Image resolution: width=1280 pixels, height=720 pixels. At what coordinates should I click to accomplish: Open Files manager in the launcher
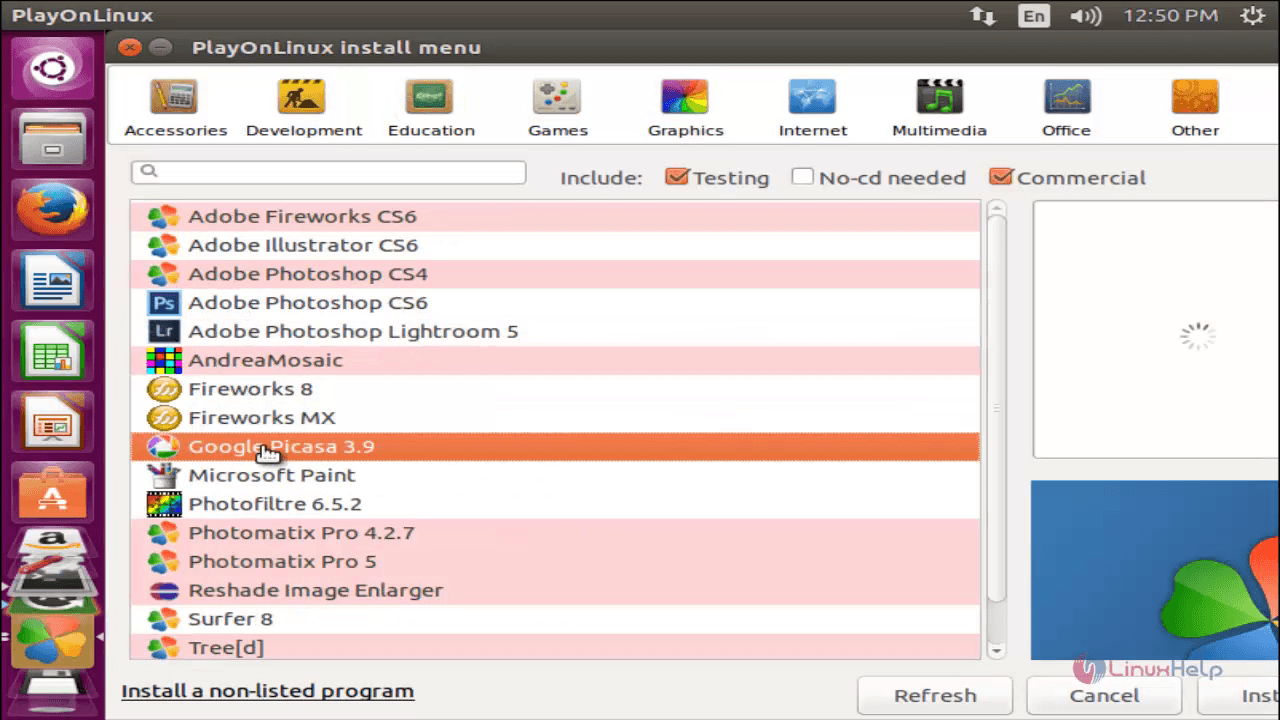point(52,139)
